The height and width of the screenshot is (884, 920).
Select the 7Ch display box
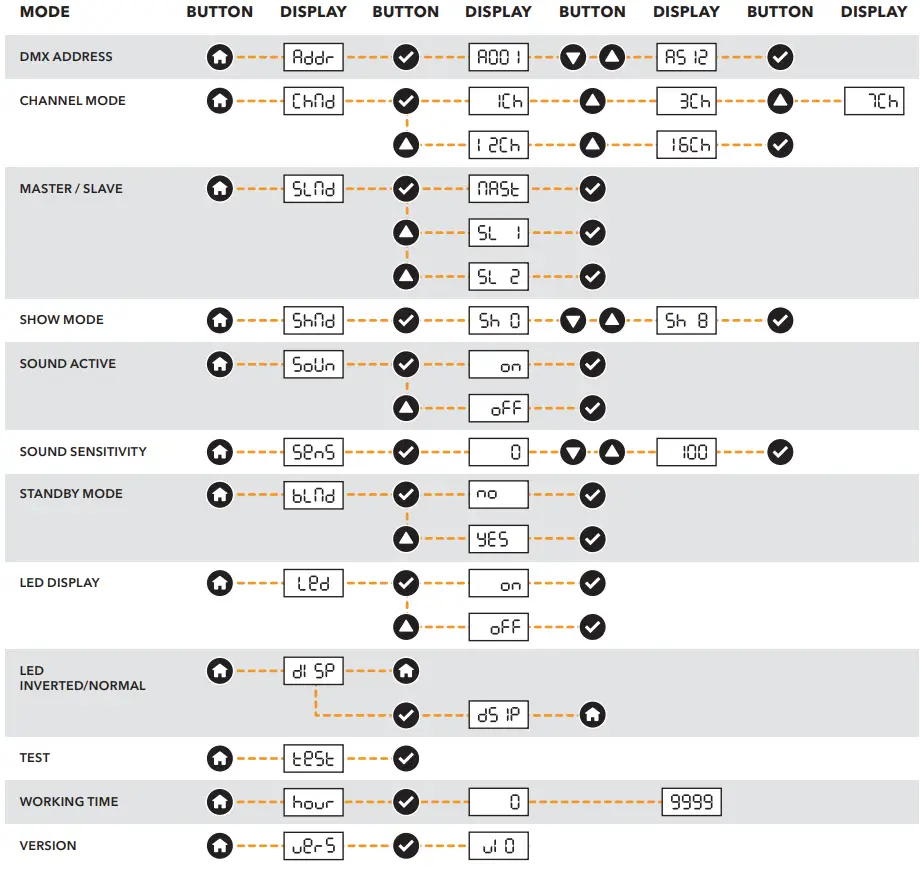[874, 101]
